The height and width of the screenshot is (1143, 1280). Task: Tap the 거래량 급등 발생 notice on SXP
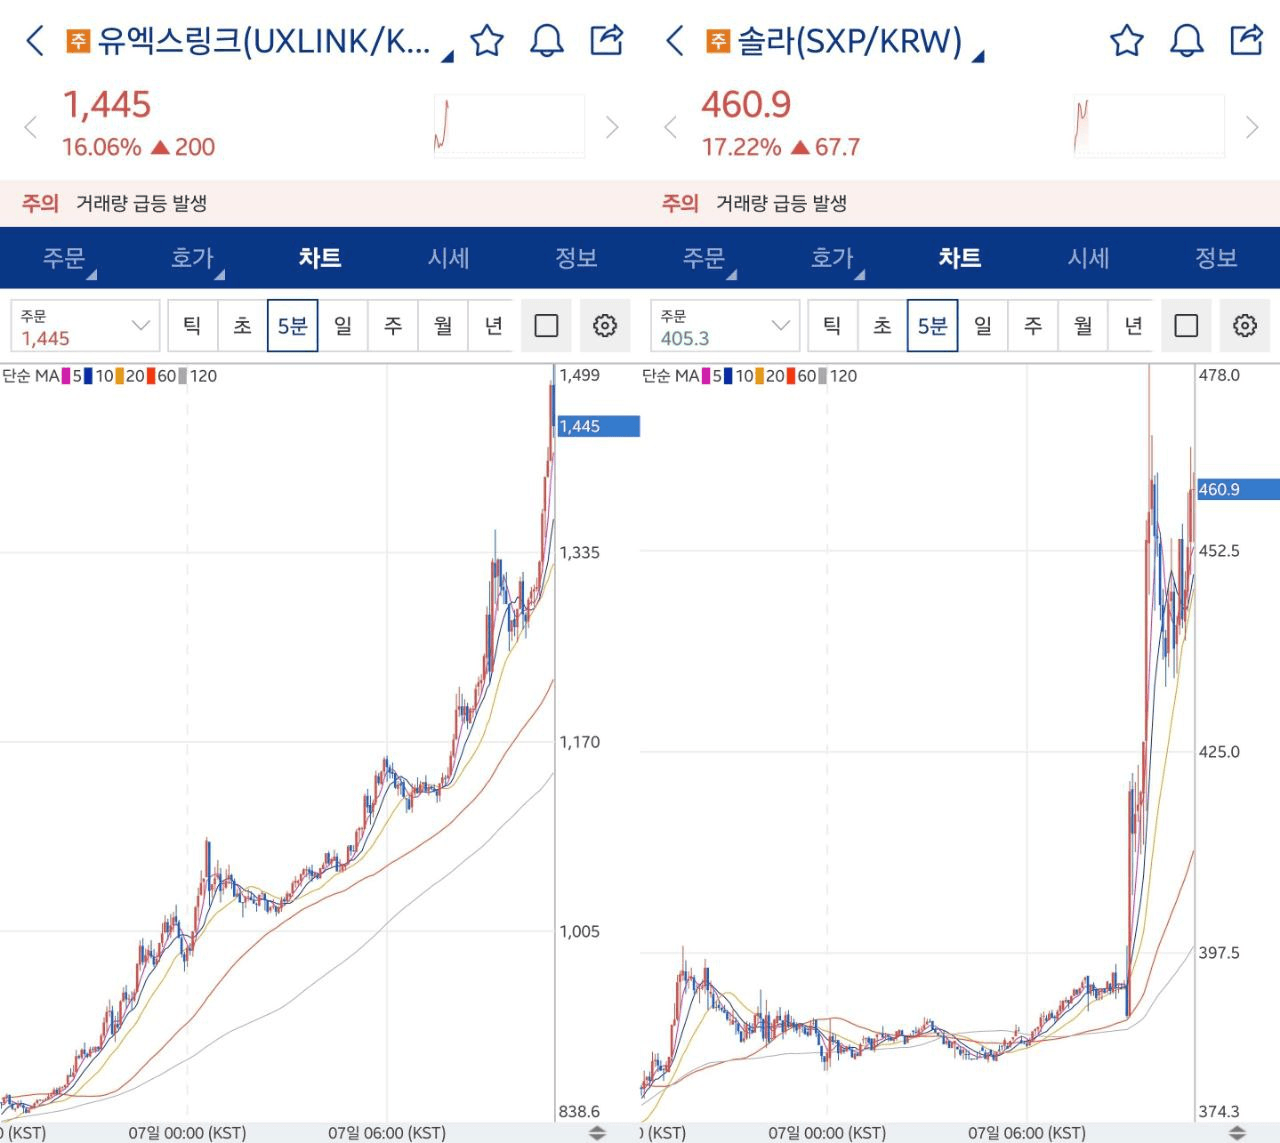[782, 203]
